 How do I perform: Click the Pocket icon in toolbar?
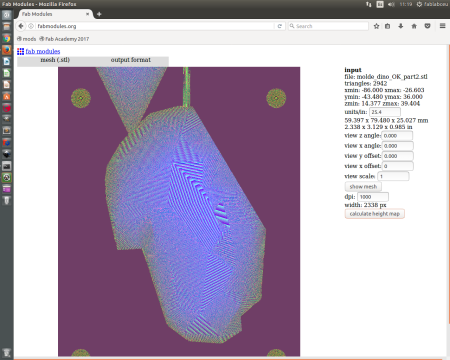[427, 26]
